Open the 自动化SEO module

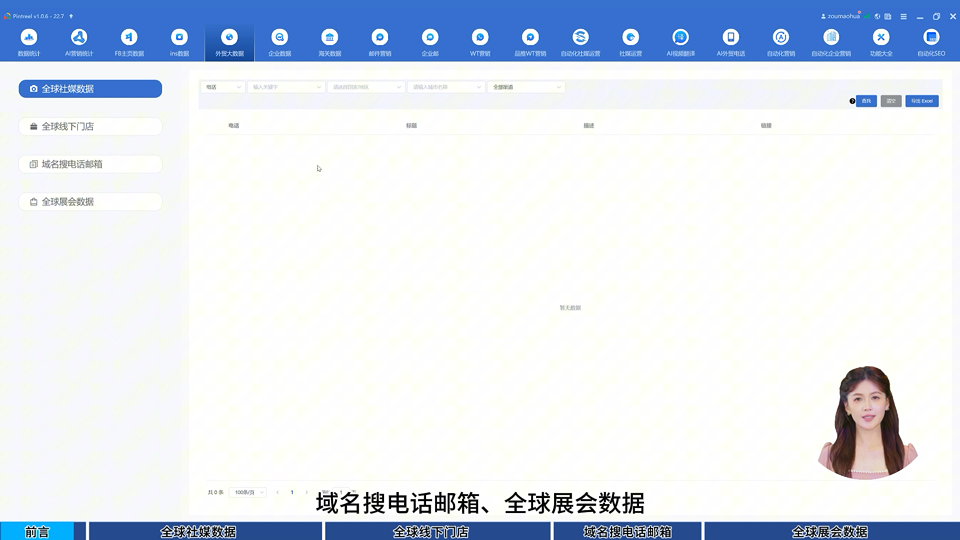[x=931, y=42]
